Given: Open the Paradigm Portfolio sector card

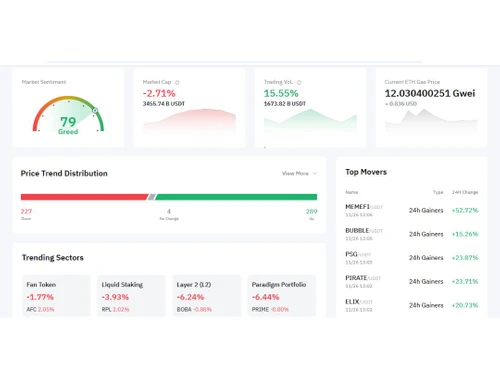Looking at the screenshot, I should (282, 296).
